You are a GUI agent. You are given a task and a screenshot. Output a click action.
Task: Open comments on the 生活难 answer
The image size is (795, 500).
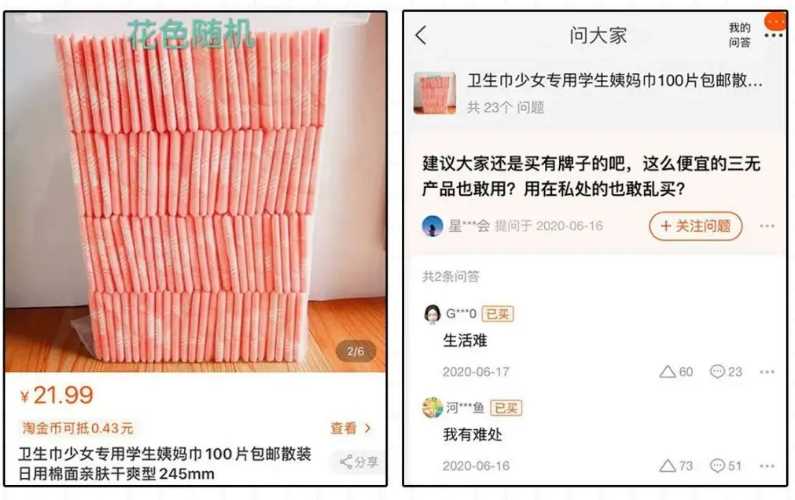pos(726,372)
